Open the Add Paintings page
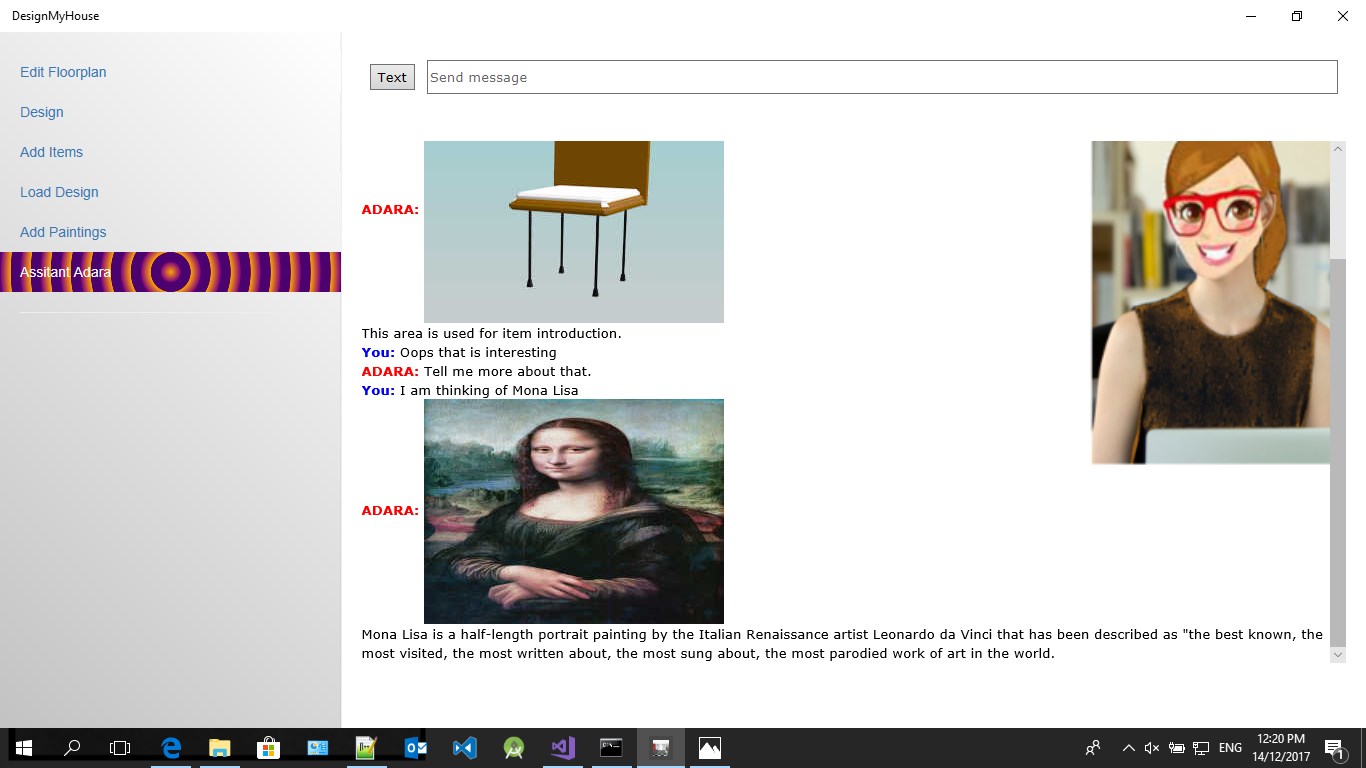 pyautogui.click(x=63, y=232)
